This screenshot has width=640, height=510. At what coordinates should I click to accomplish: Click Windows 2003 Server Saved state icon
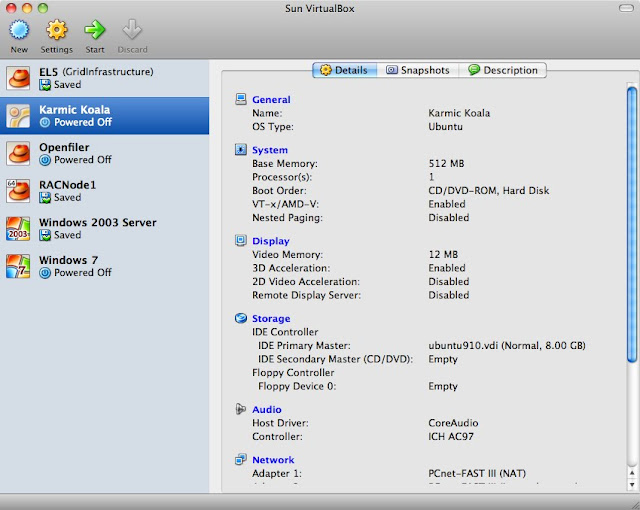[45, 235]
